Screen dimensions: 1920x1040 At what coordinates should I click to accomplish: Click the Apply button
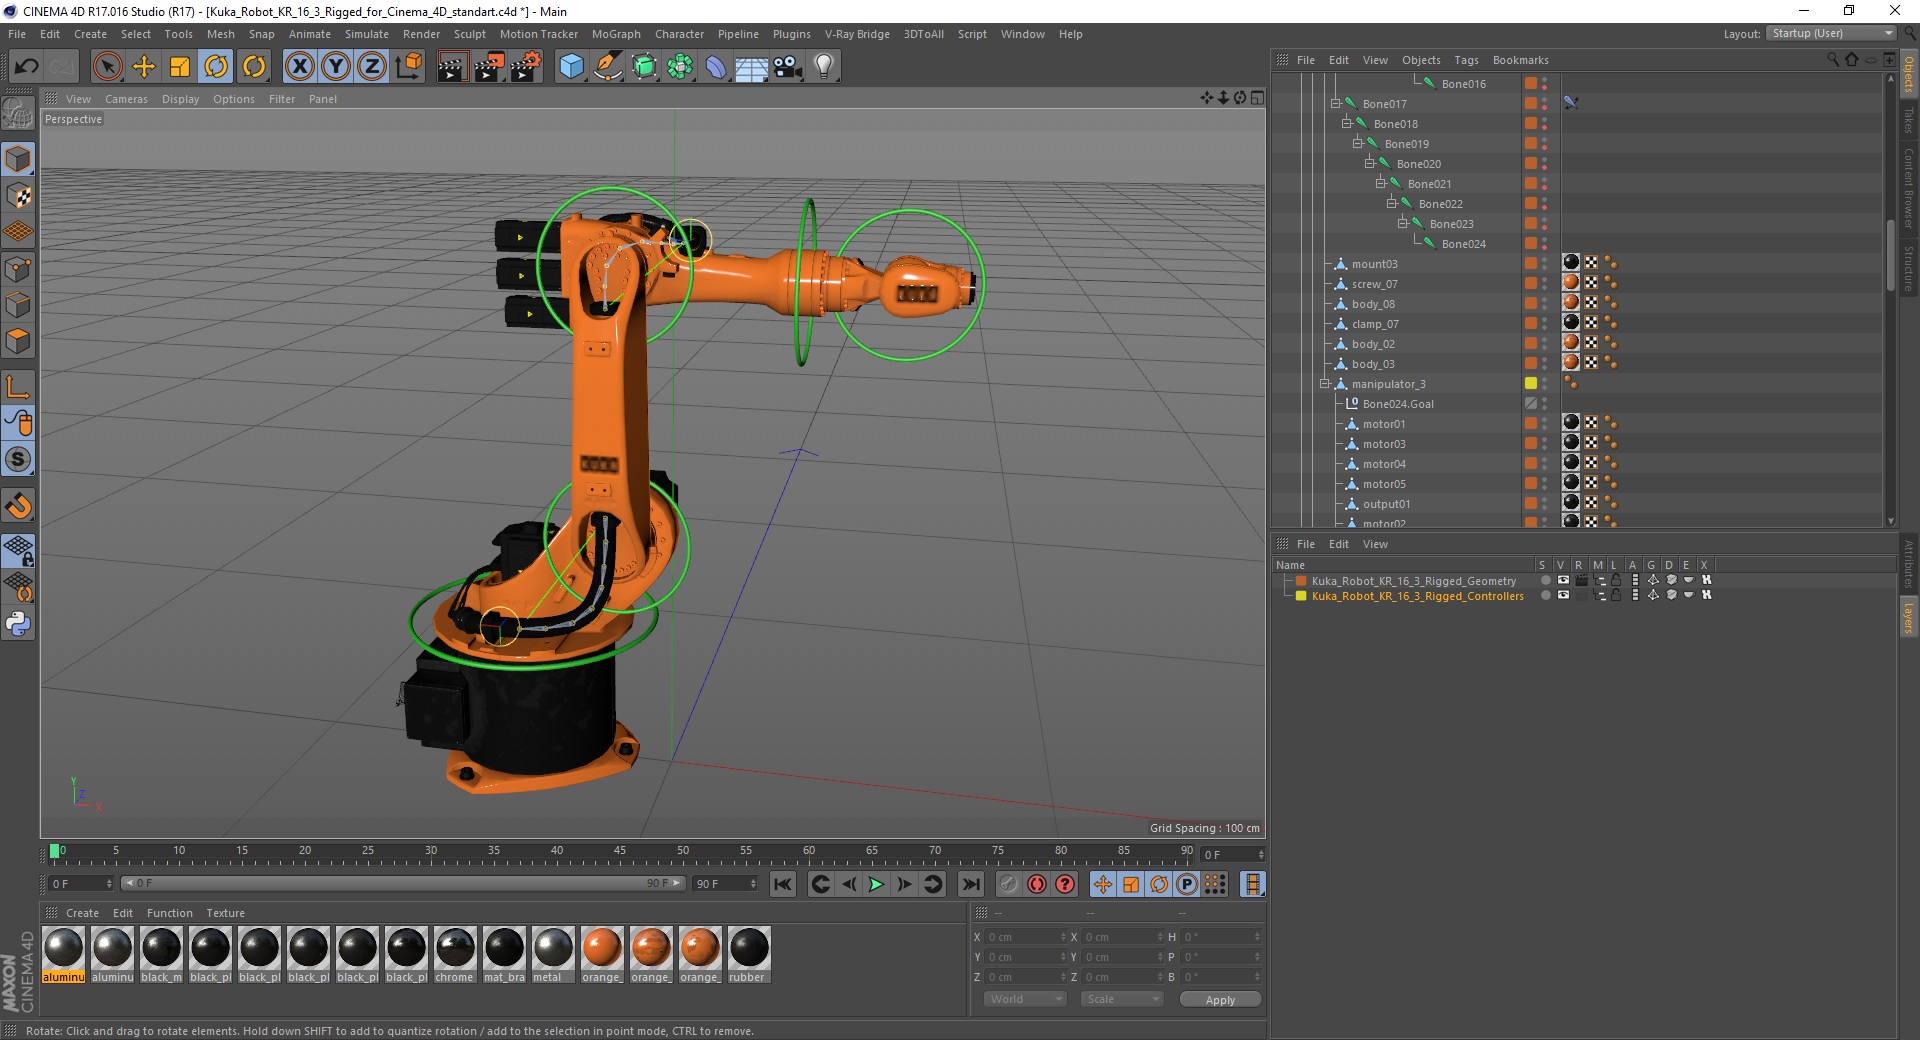pos(1220,1000)
